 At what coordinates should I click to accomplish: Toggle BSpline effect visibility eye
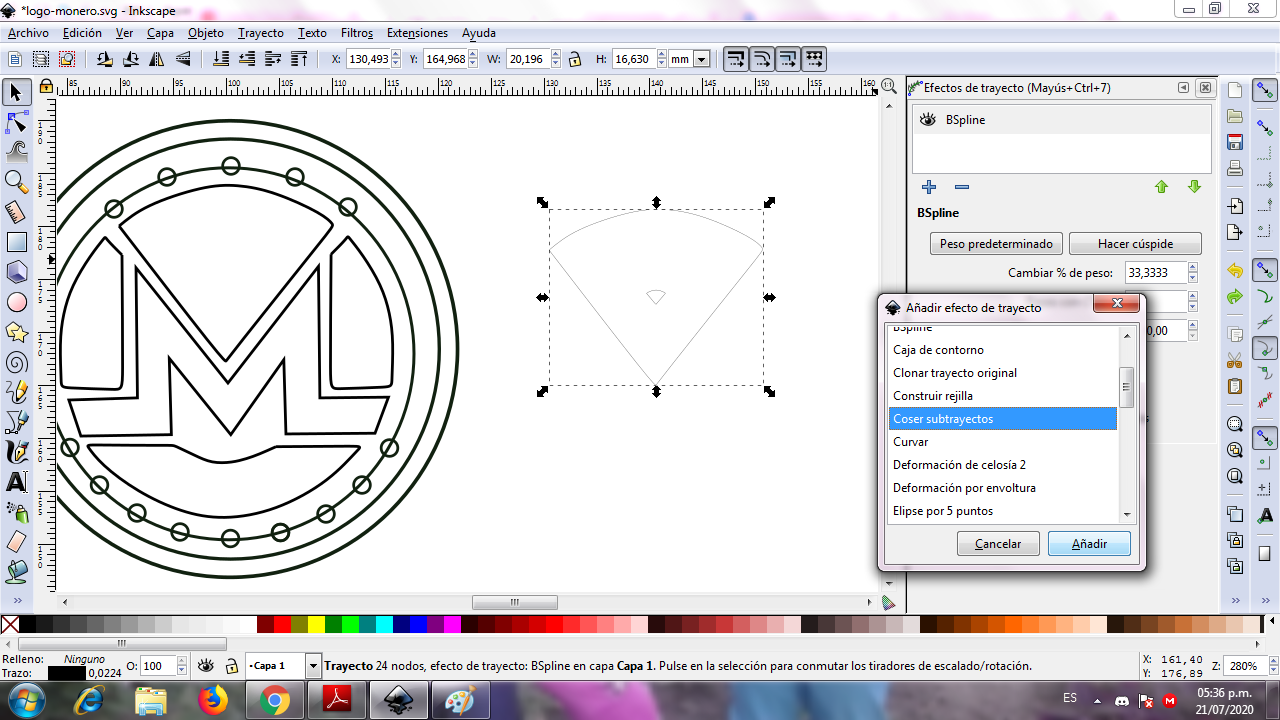click(x=928, y=120)
